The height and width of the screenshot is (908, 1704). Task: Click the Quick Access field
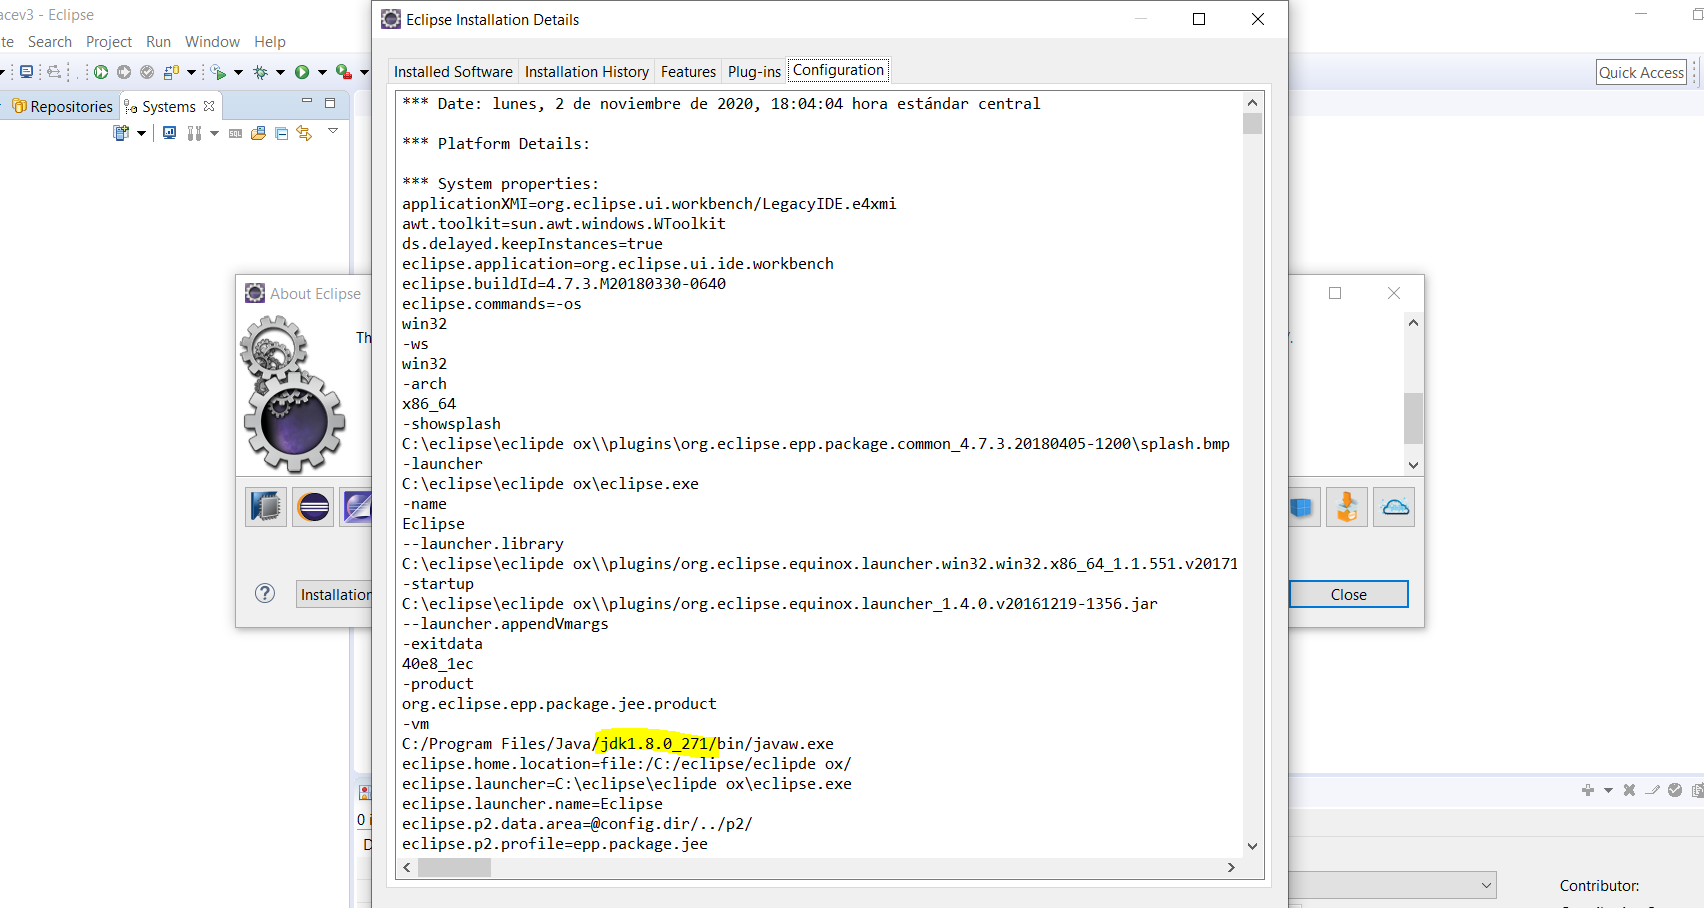point(1641,72)
